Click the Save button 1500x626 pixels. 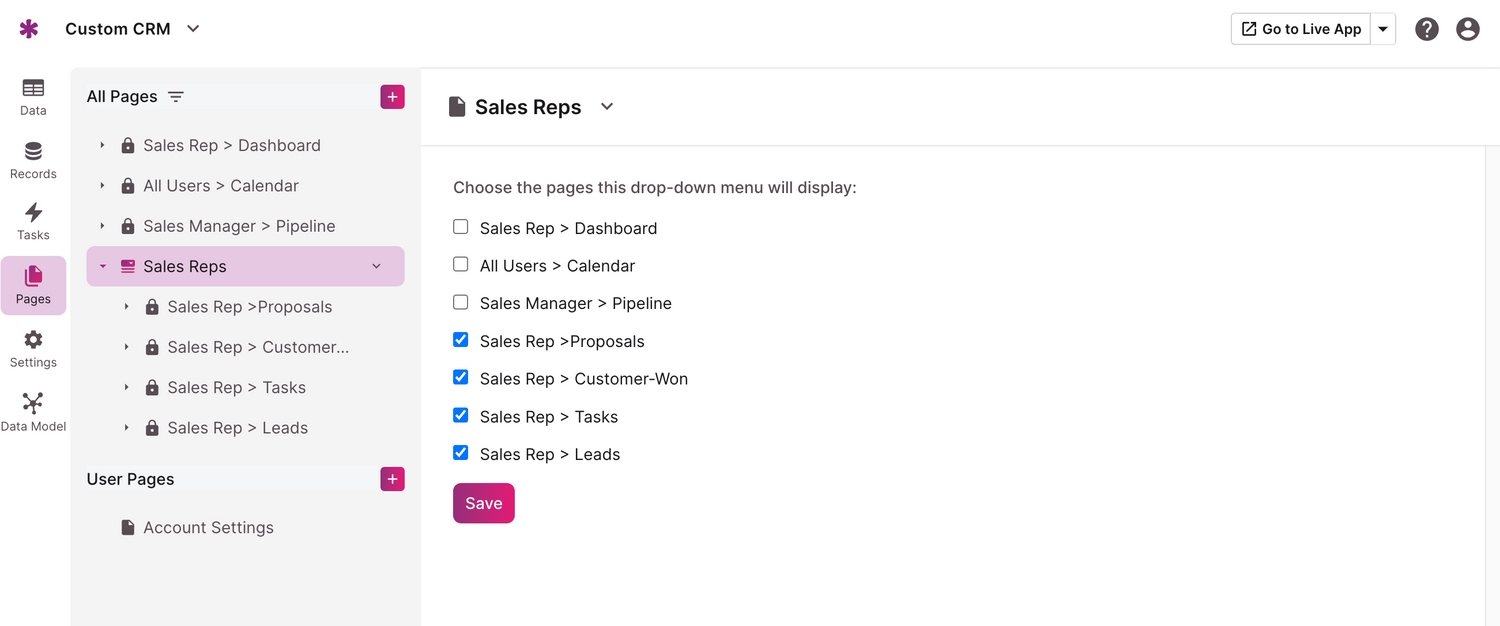(483, 503)
